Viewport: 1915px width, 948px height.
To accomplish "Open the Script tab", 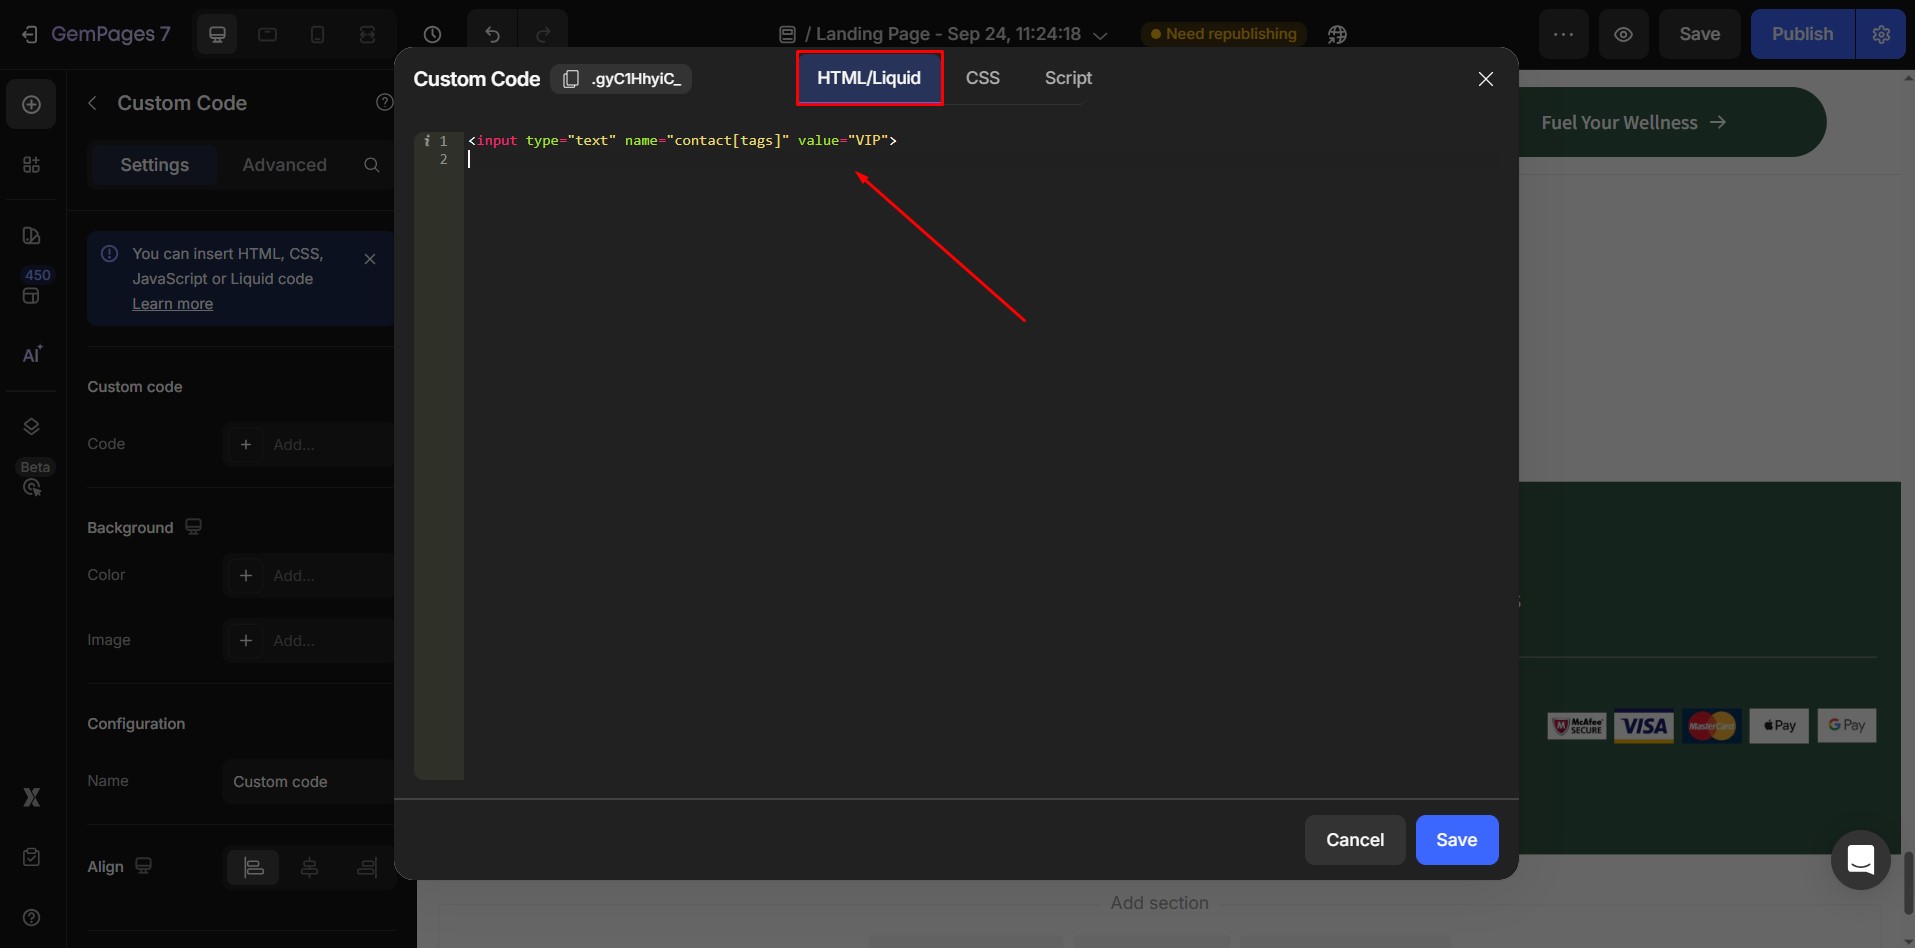I will coord(1067,78).
